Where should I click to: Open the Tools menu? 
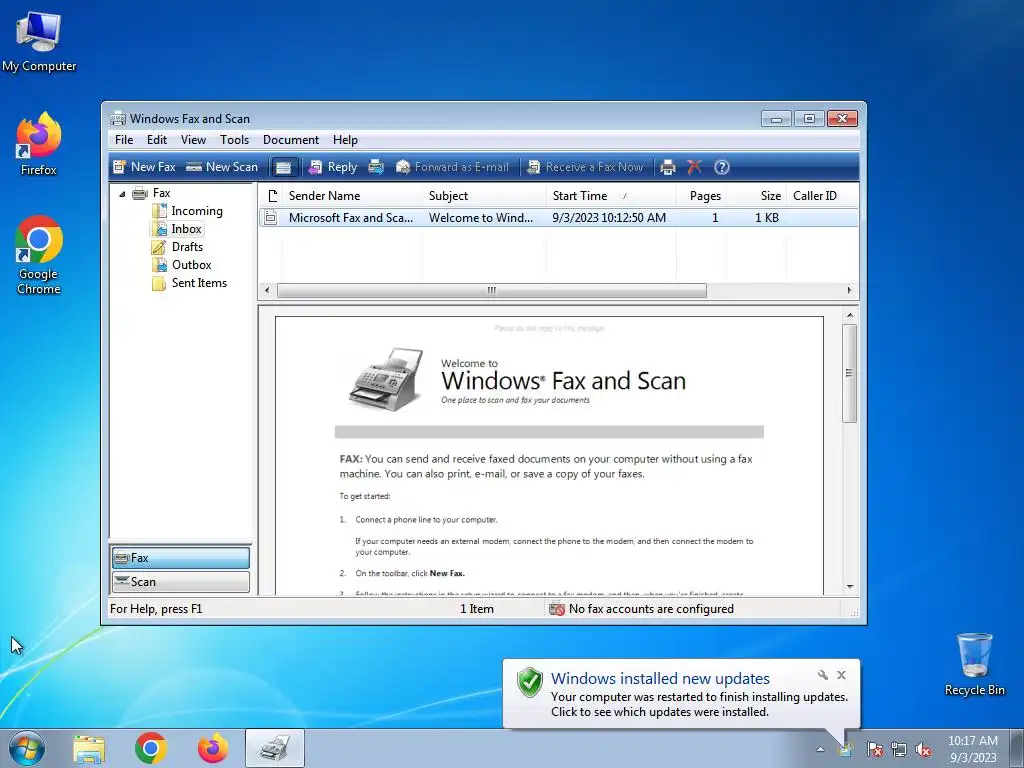click(234, 140)
